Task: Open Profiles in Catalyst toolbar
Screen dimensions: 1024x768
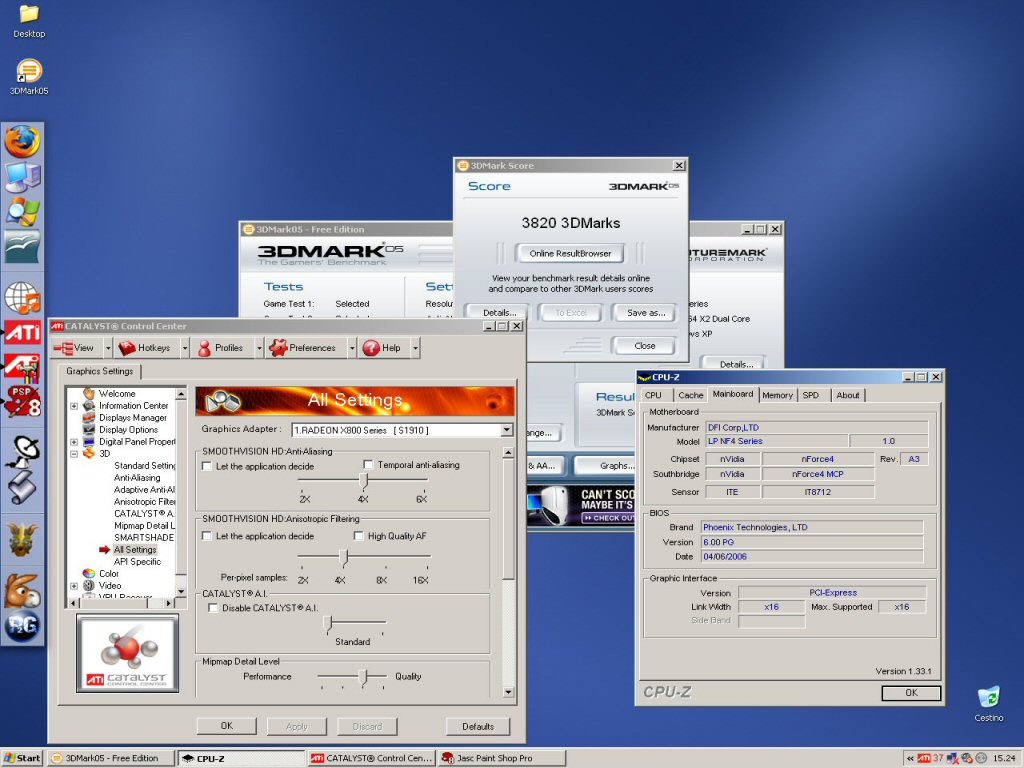Action: (x=220, y=348)
